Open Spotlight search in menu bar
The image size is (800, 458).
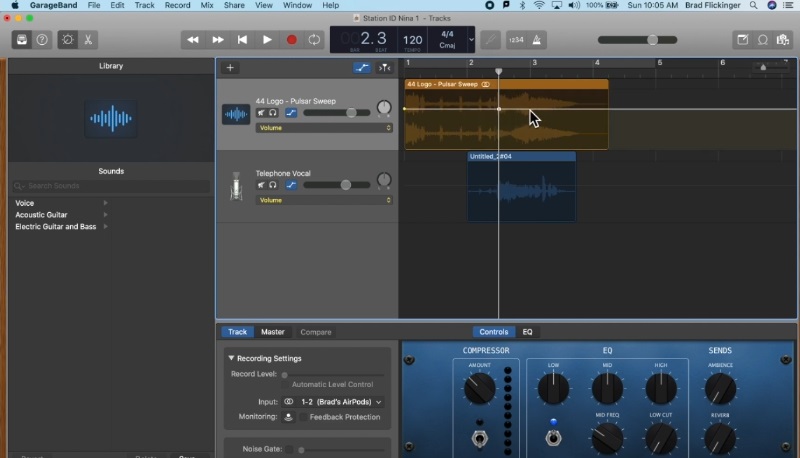pos(754,5)
